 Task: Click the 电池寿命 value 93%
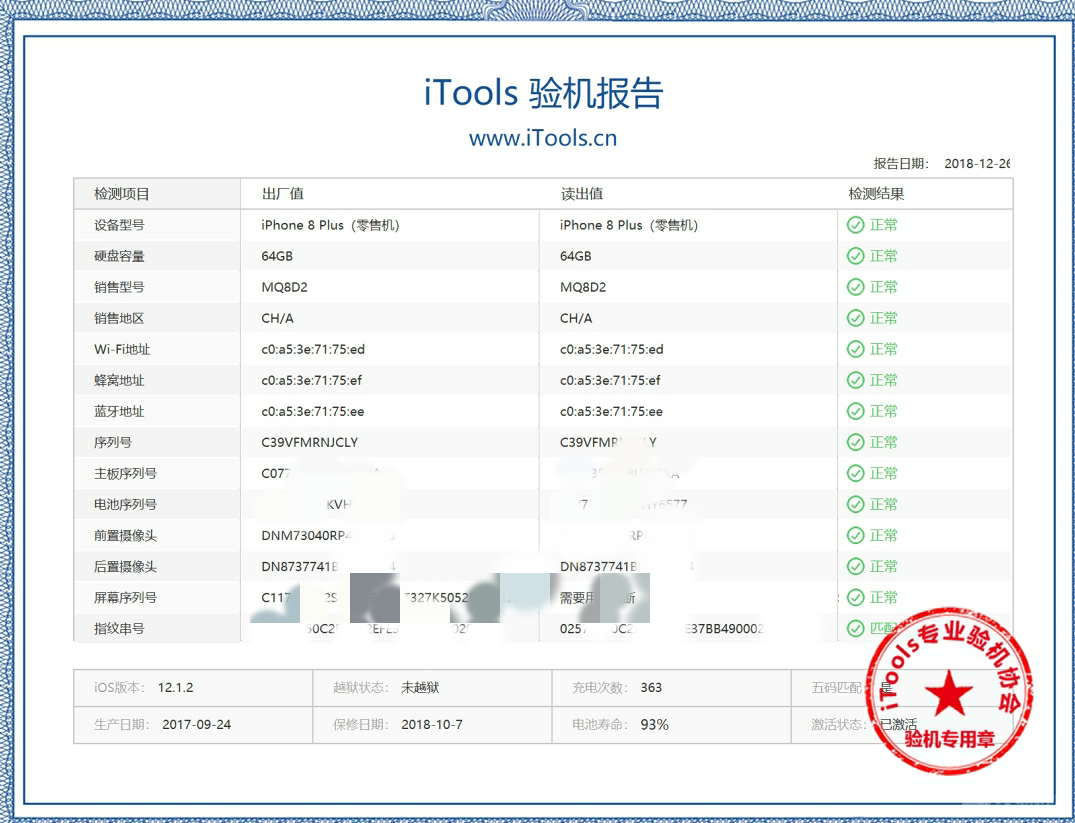tap(655, 724)
